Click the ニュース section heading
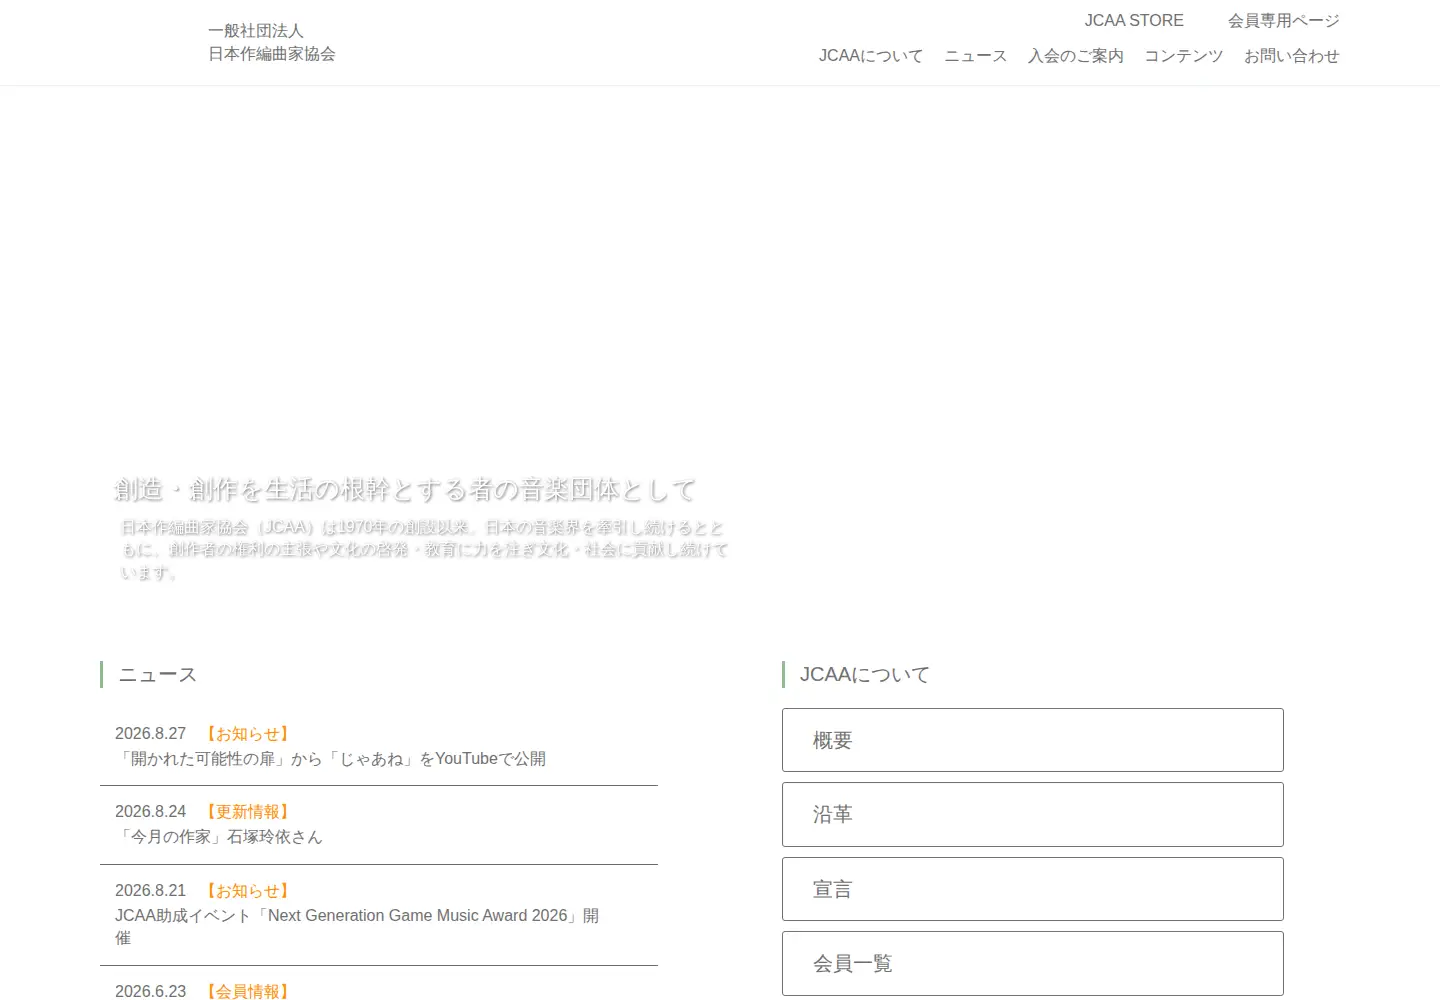Screen dimensions: 1440x1000 pos(158,675)
